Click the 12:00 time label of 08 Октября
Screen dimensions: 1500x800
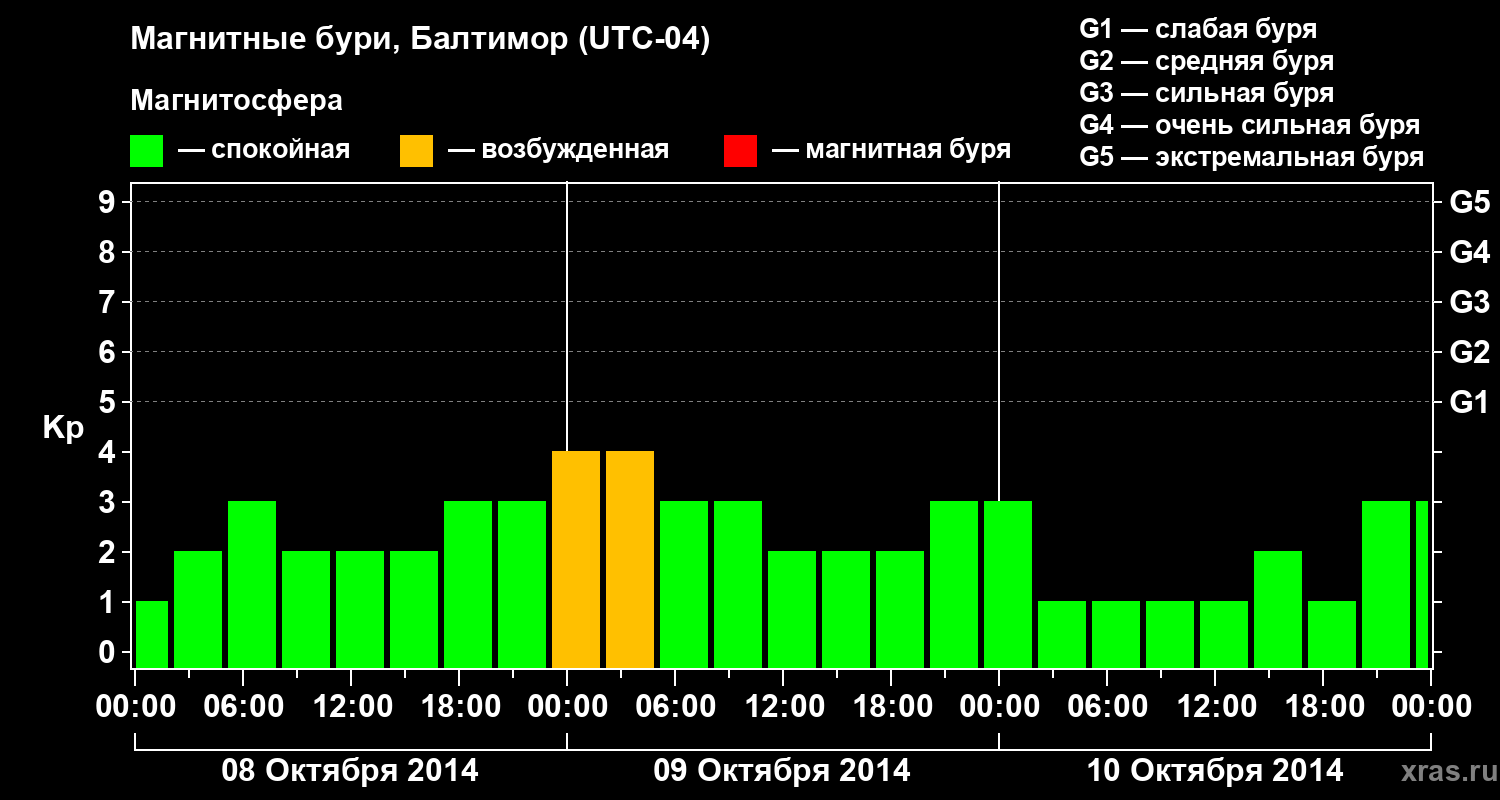(x=351, y=707)
